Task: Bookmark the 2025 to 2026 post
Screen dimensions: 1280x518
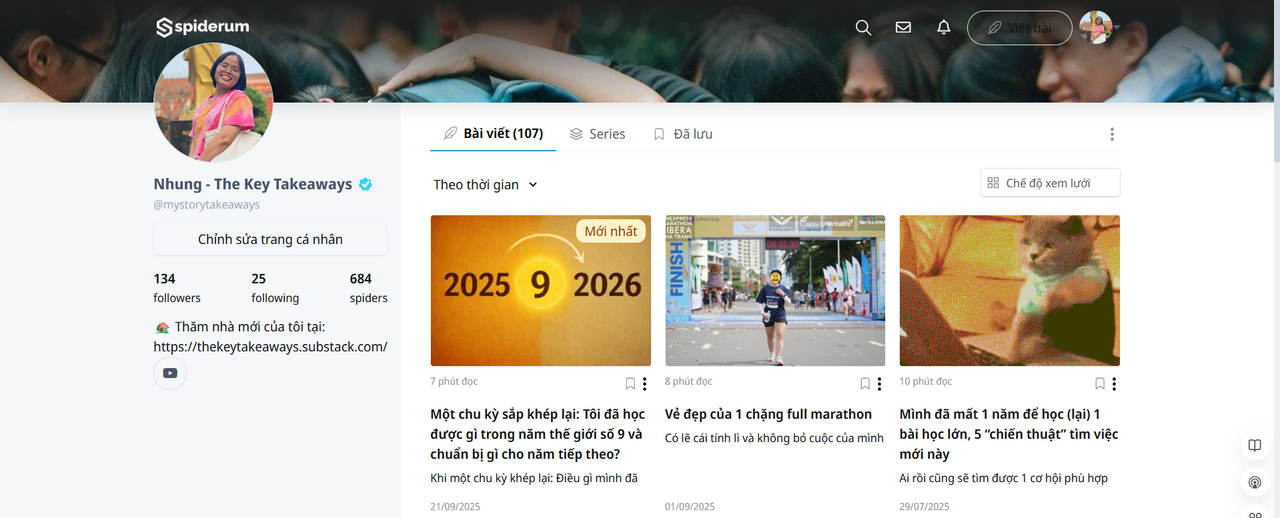Action: click(x=630, y=384)
